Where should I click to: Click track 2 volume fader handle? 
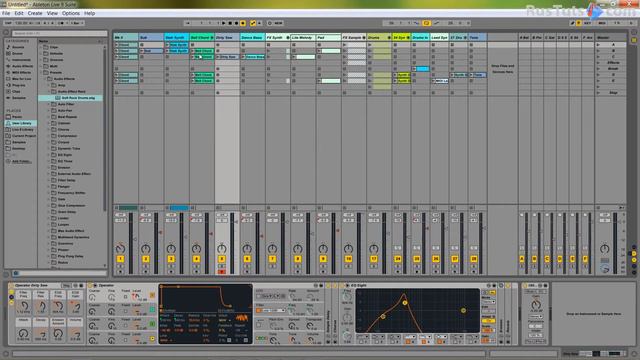[x=160, y=232]
